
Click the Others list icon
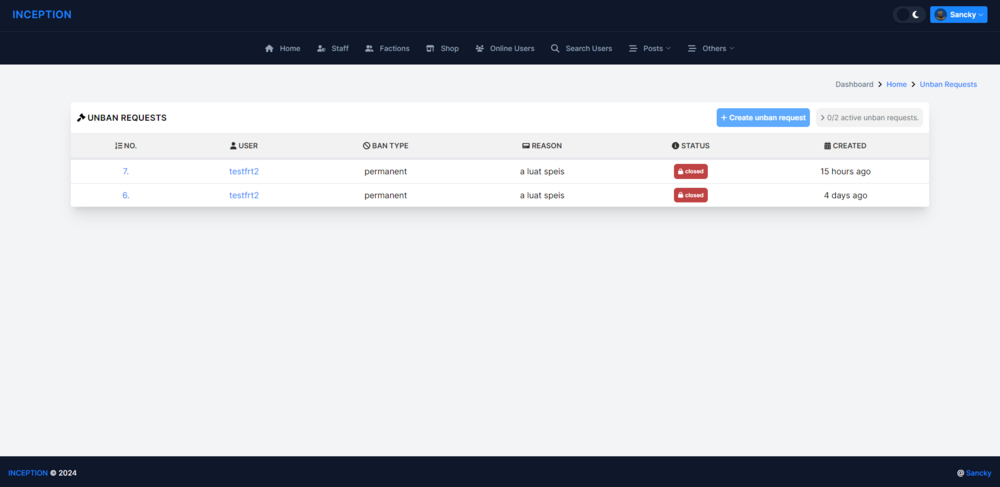(x=691, y=48)
